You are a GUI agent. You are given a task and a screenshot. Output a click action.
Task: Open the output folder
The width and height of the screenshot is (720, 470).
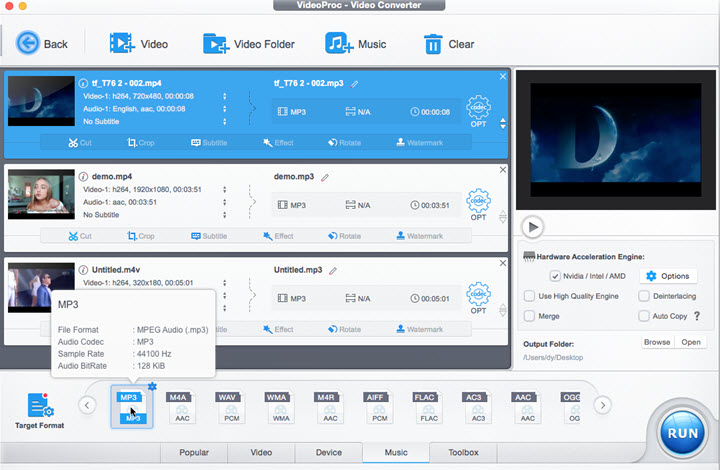coord(691,342)
